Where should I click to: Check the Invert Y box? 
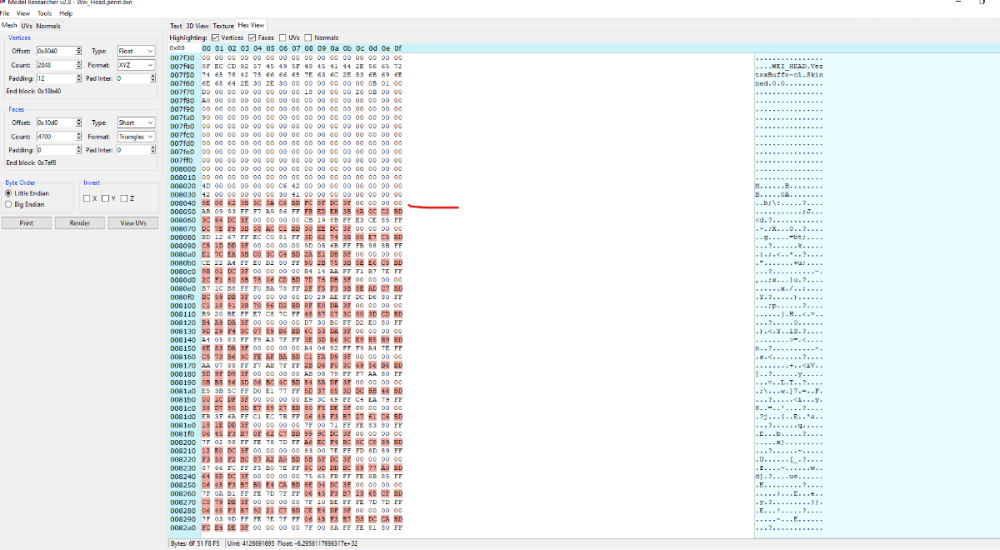click(105, 198)
